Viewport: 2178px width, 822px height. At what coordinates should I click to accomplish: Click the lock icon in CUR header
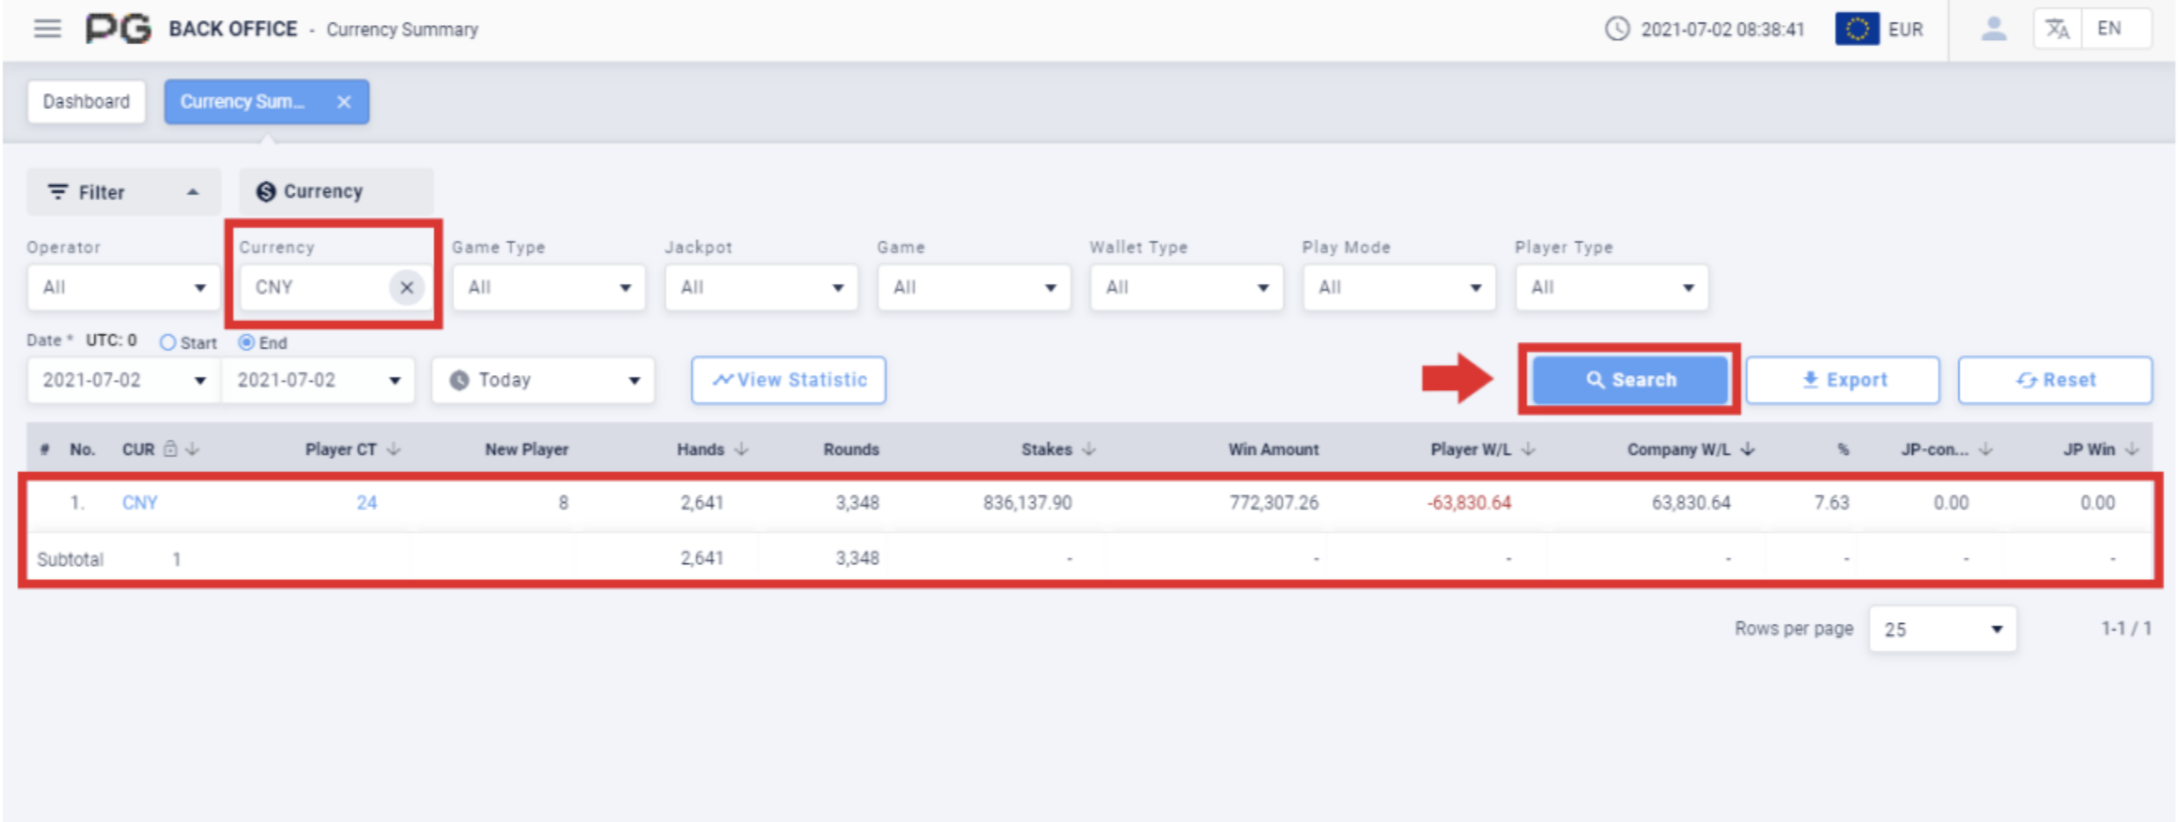171,449
